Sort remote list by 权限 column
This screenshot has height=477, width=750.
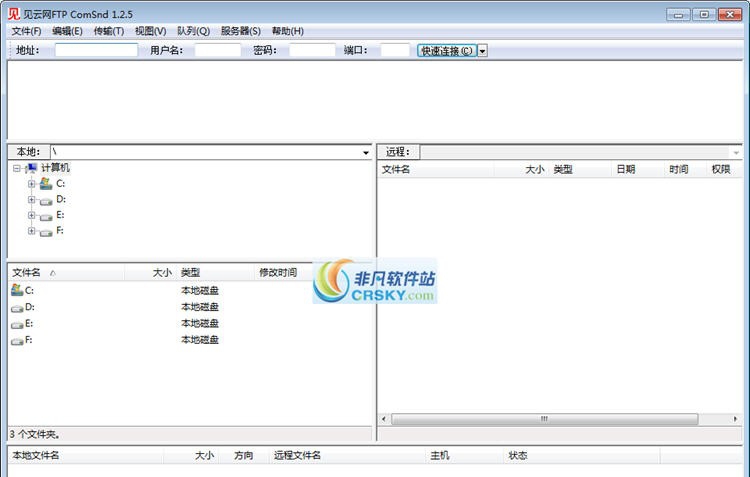(x=724, y=169)
